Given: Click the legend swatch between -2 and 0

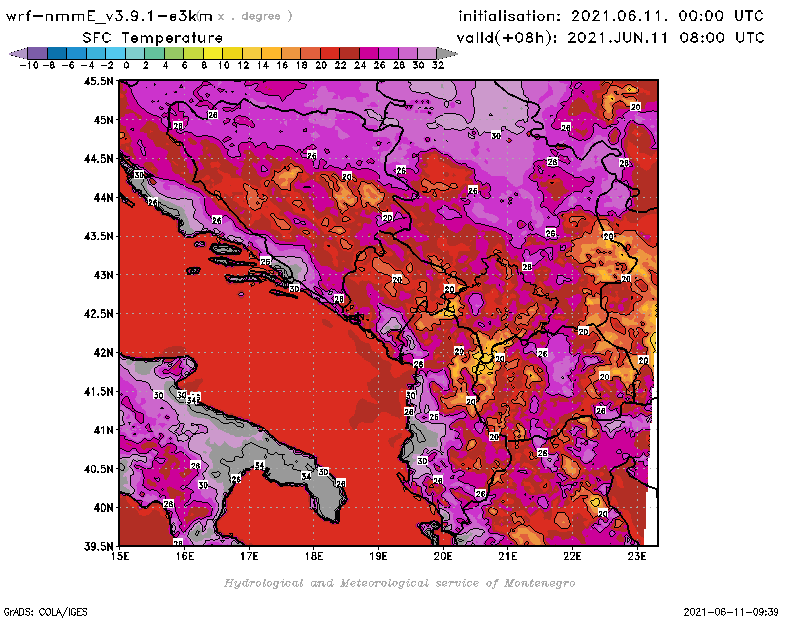Looking at the screenshot, I should coord(115,53).
